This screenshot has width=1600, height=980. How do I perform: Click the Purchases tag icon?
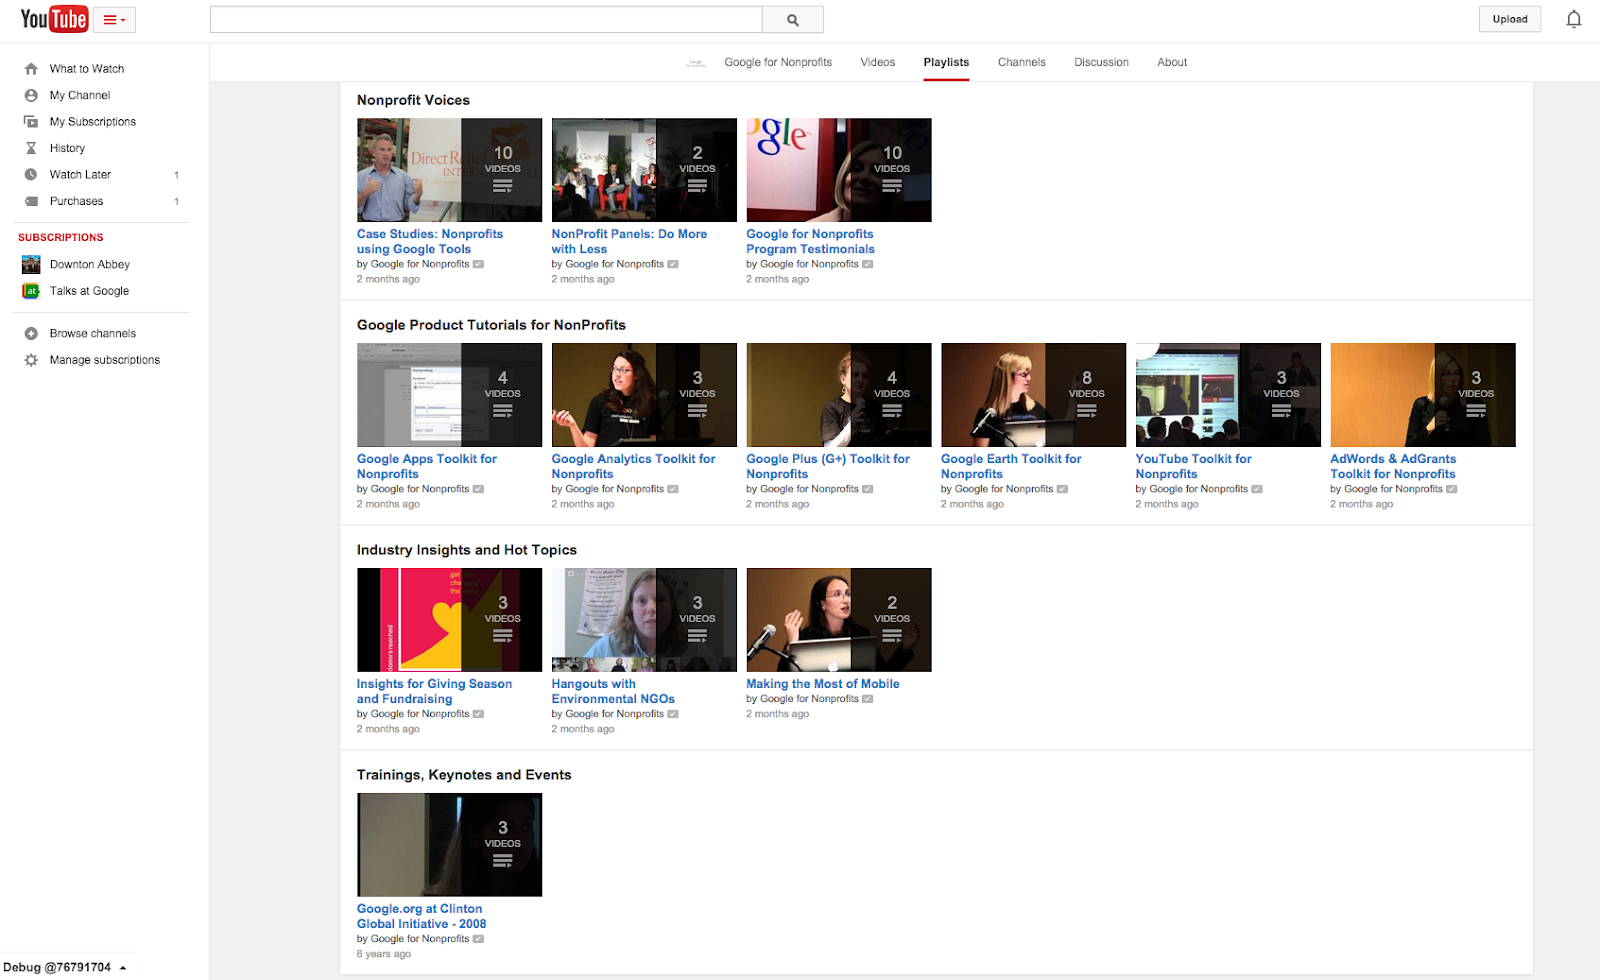[31, 201]
